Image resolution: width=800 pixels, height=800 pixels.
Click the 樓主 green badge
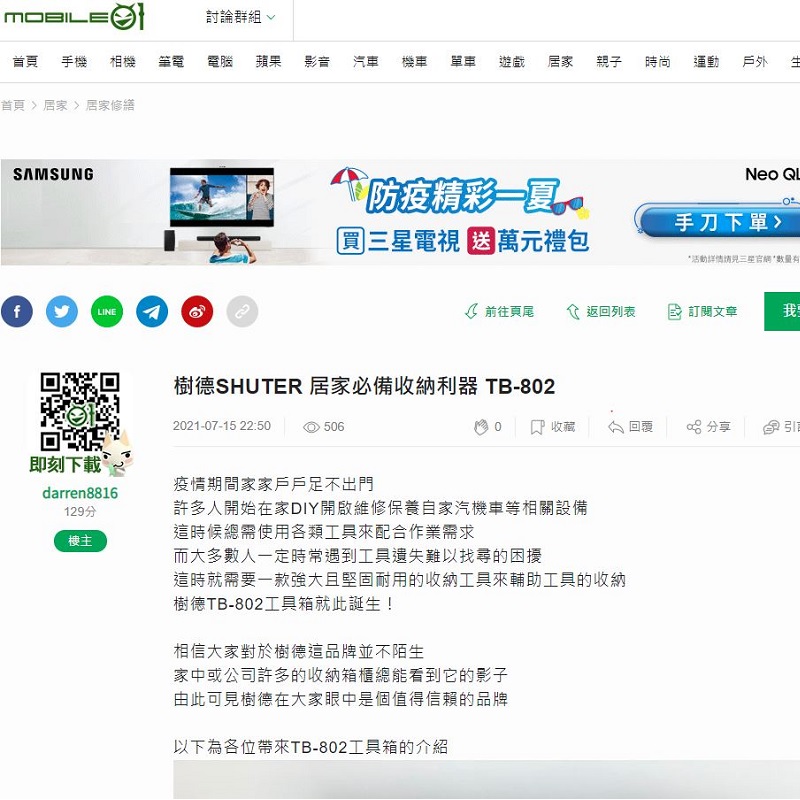point(80,541)
